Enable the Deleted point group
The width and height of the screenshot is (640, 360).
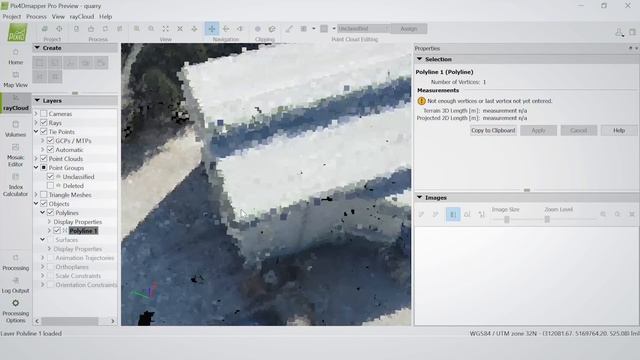(x=50, y=185)
